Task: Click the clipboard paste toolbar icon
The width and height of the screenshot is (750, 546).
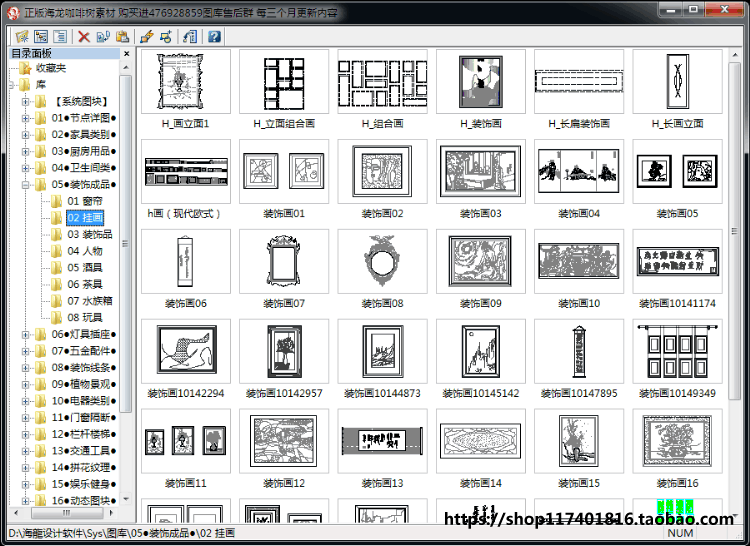Action: [x=122, y=36]
